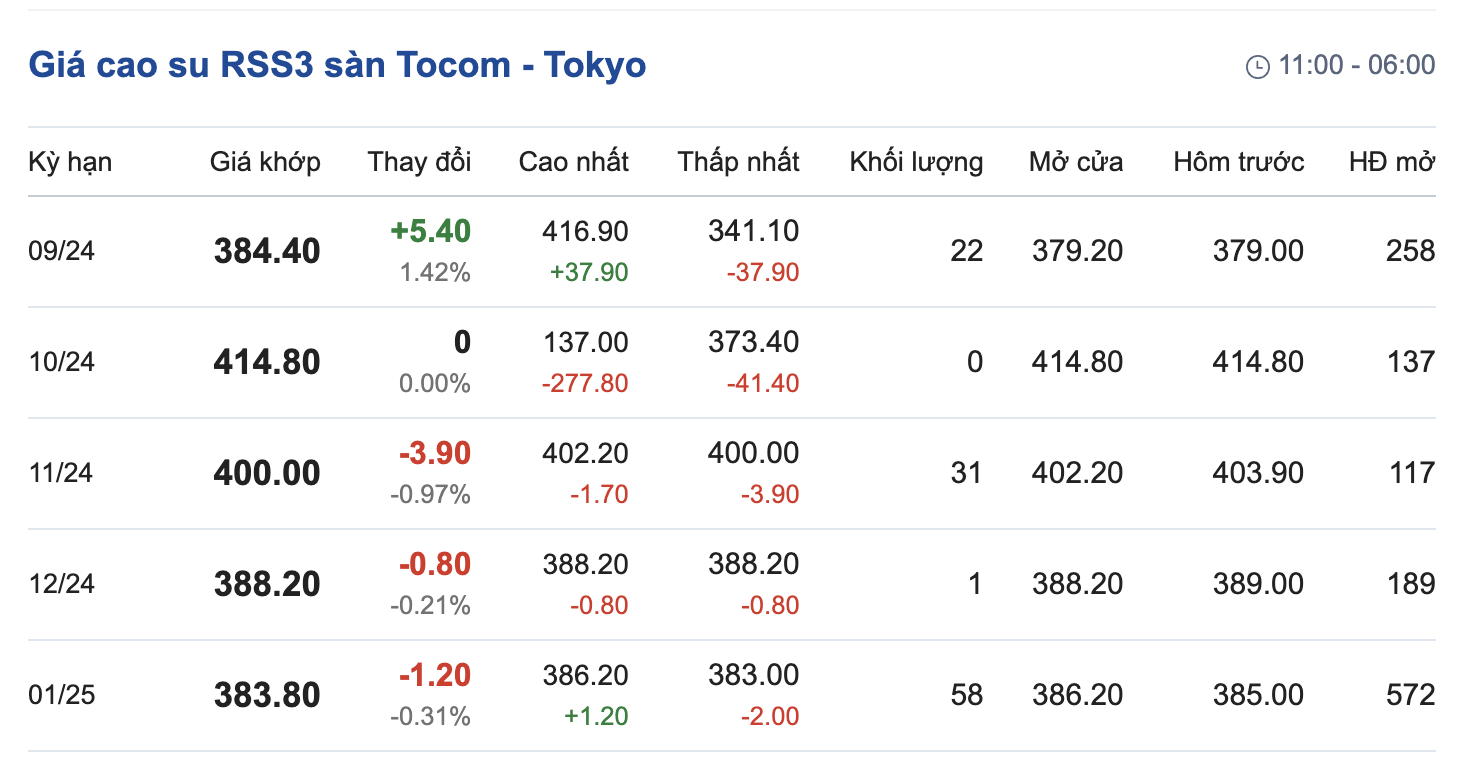This screenshot has width=1468, height=758.
Task: Click the Khối lượng column header
Action: point(916,162)
